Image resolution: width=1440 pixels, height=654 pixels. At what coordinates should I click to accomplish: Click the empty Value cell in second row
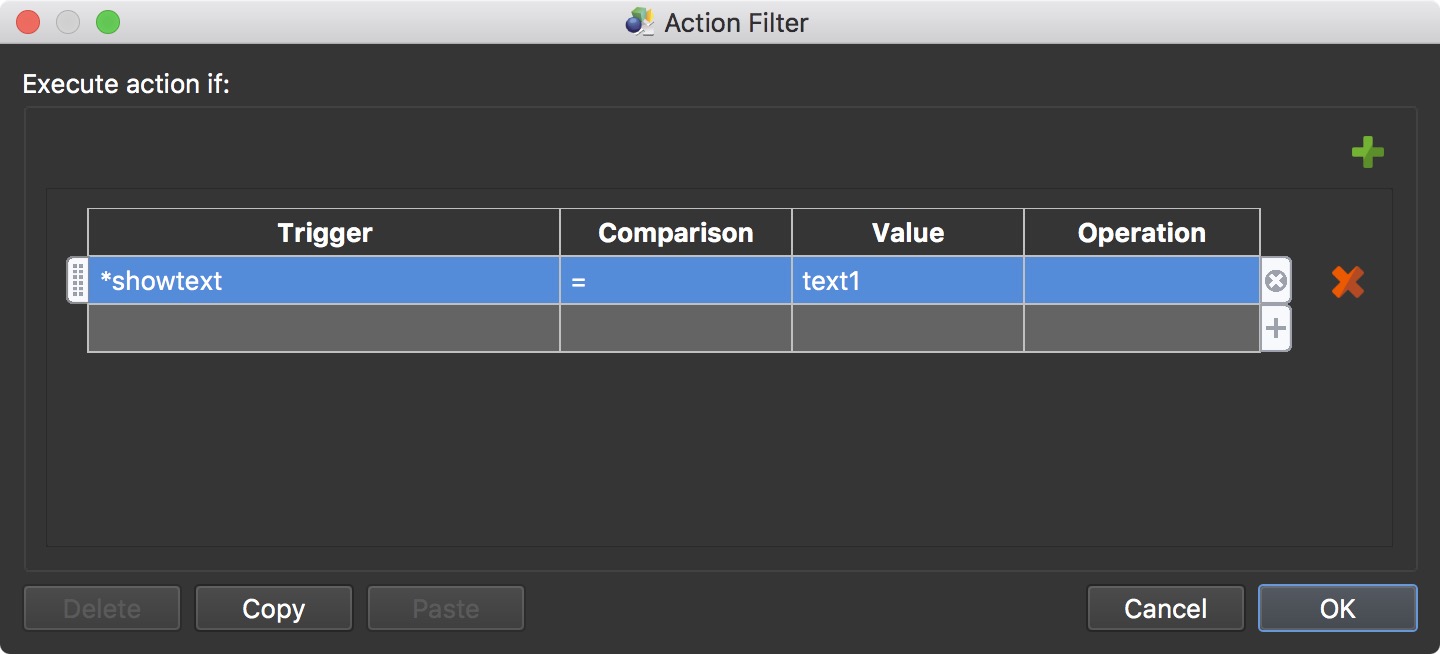(x=907, y=328)
